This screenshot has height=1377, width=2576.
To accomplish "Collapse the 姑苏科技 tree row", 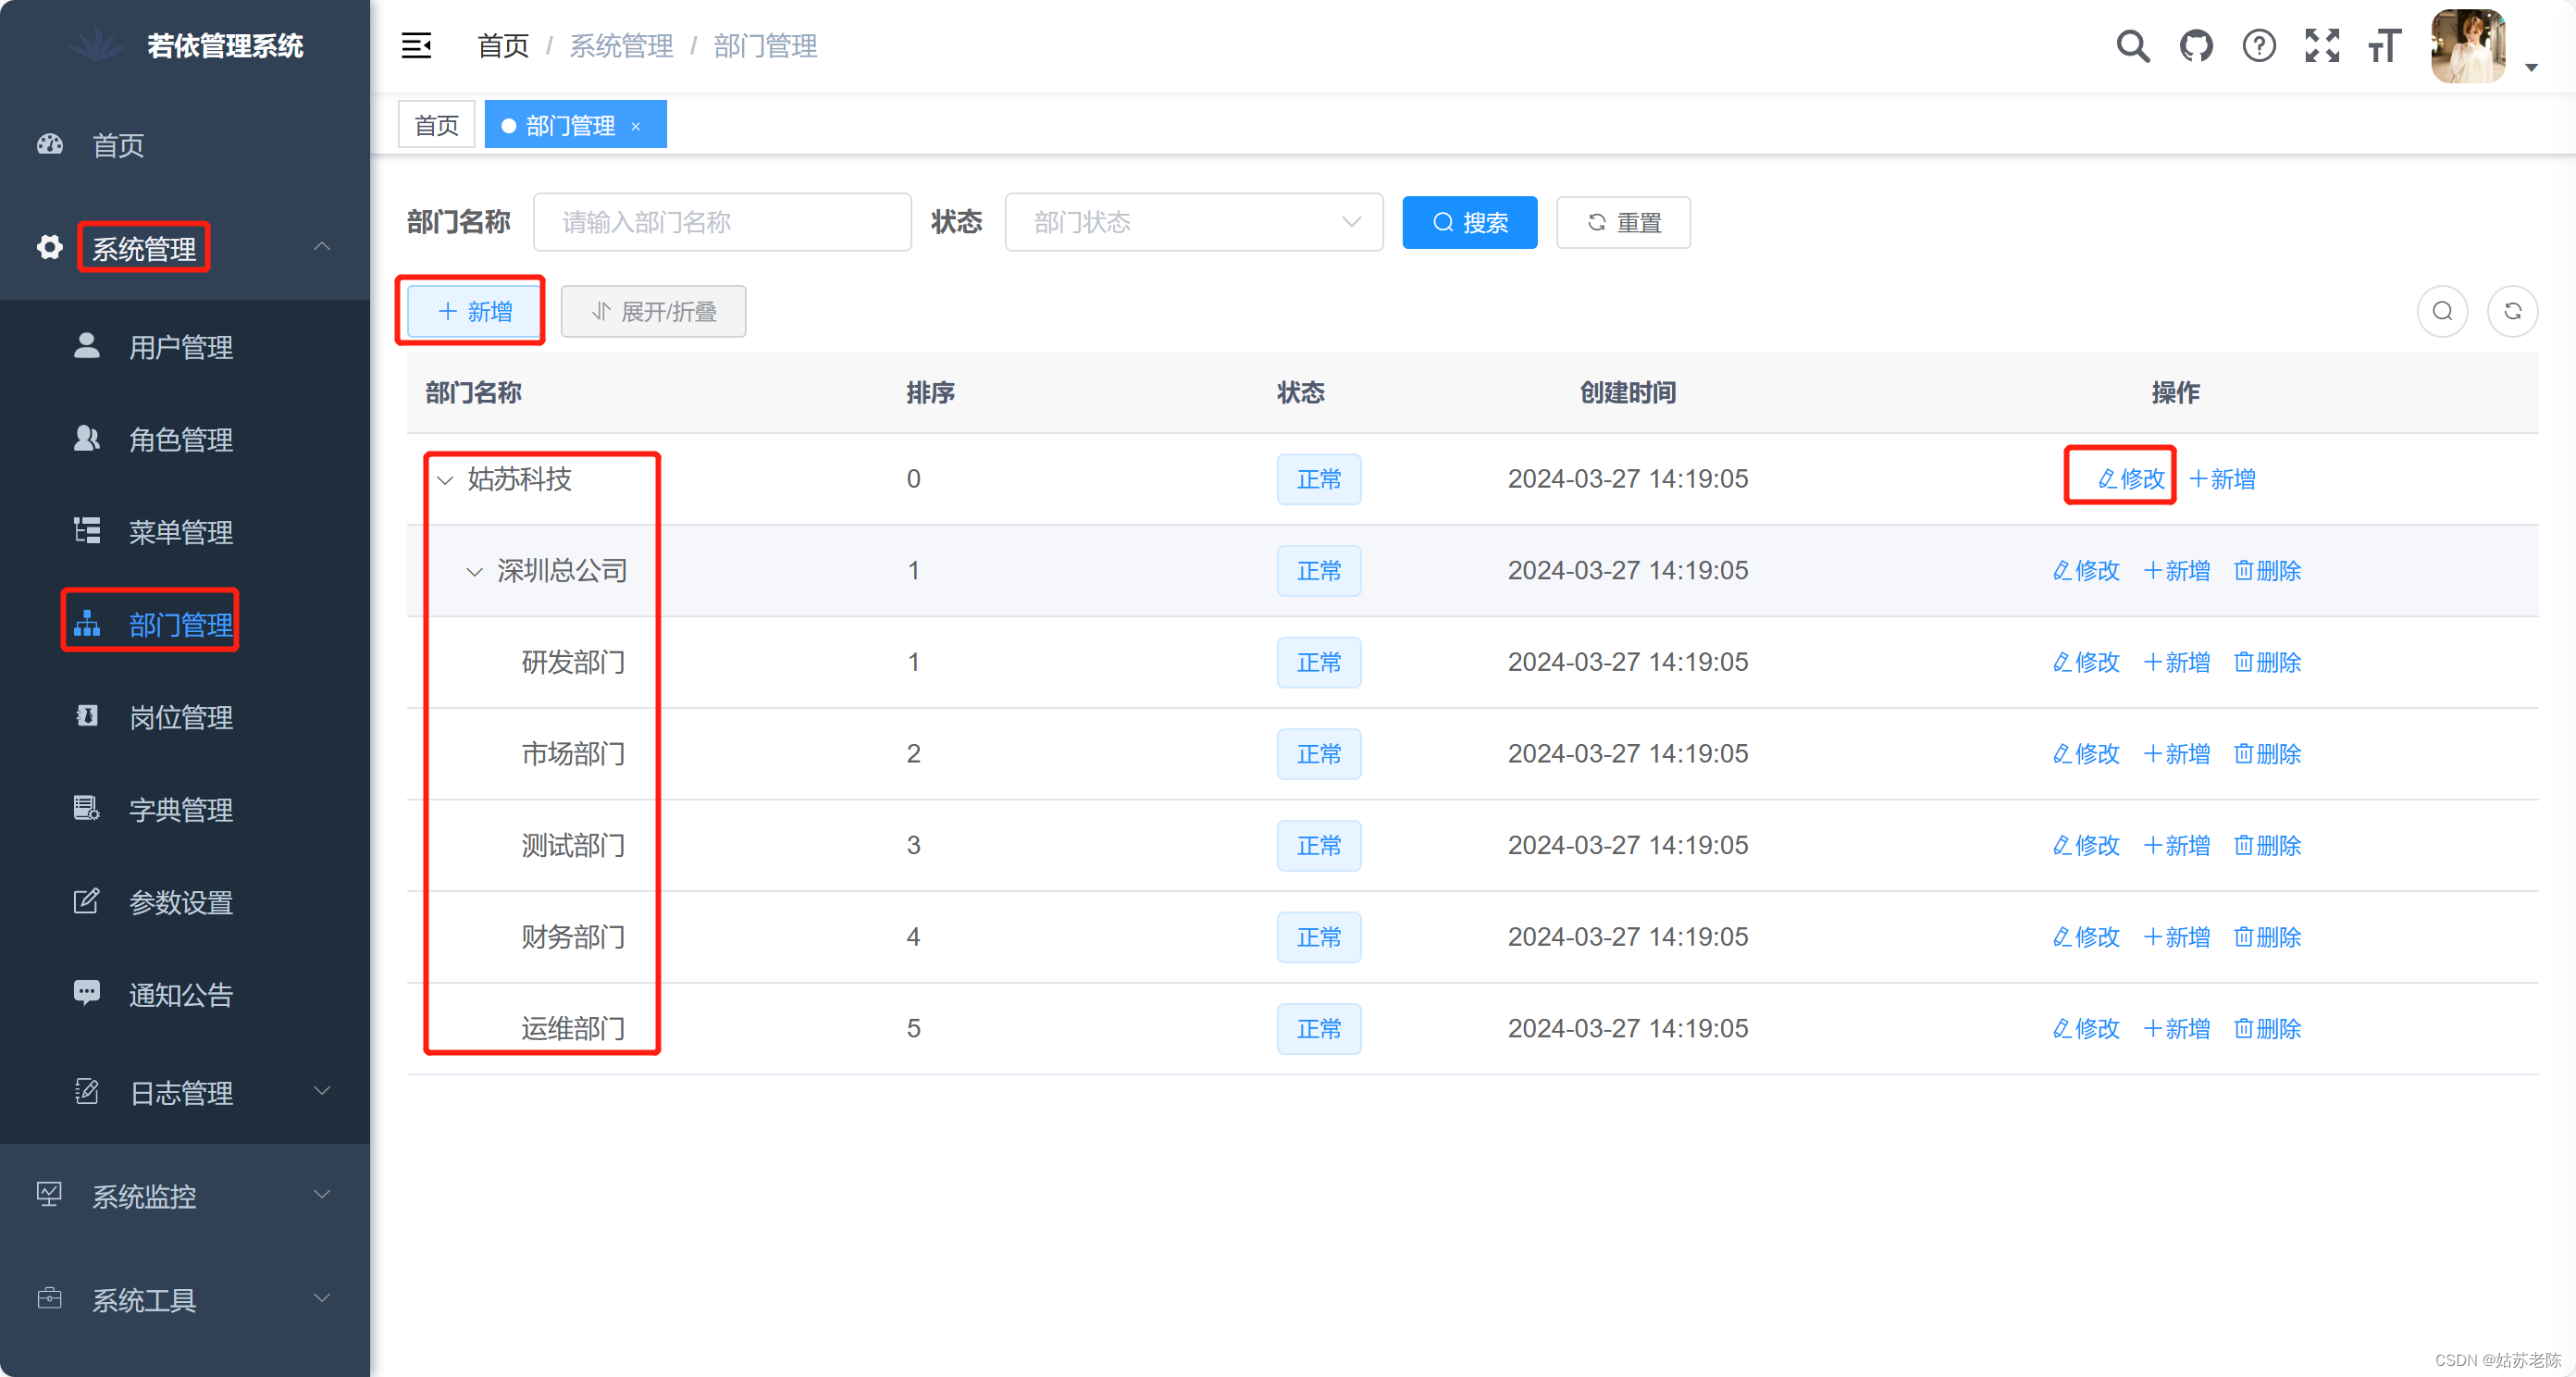I will 446,480.
